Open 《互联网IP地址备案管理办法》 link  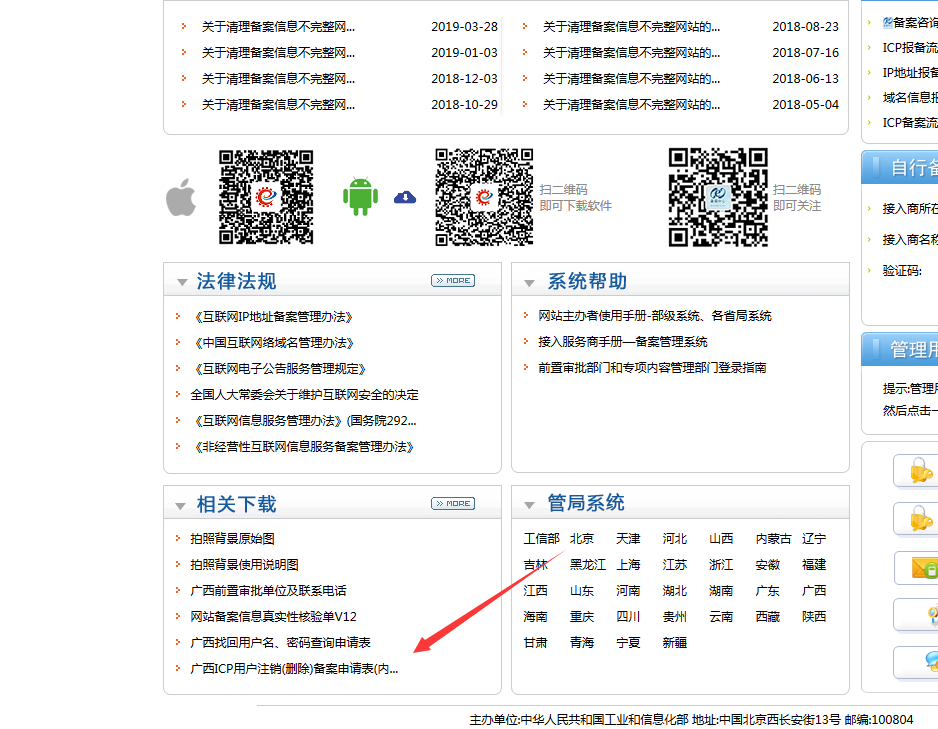click(x=273, y=317)
